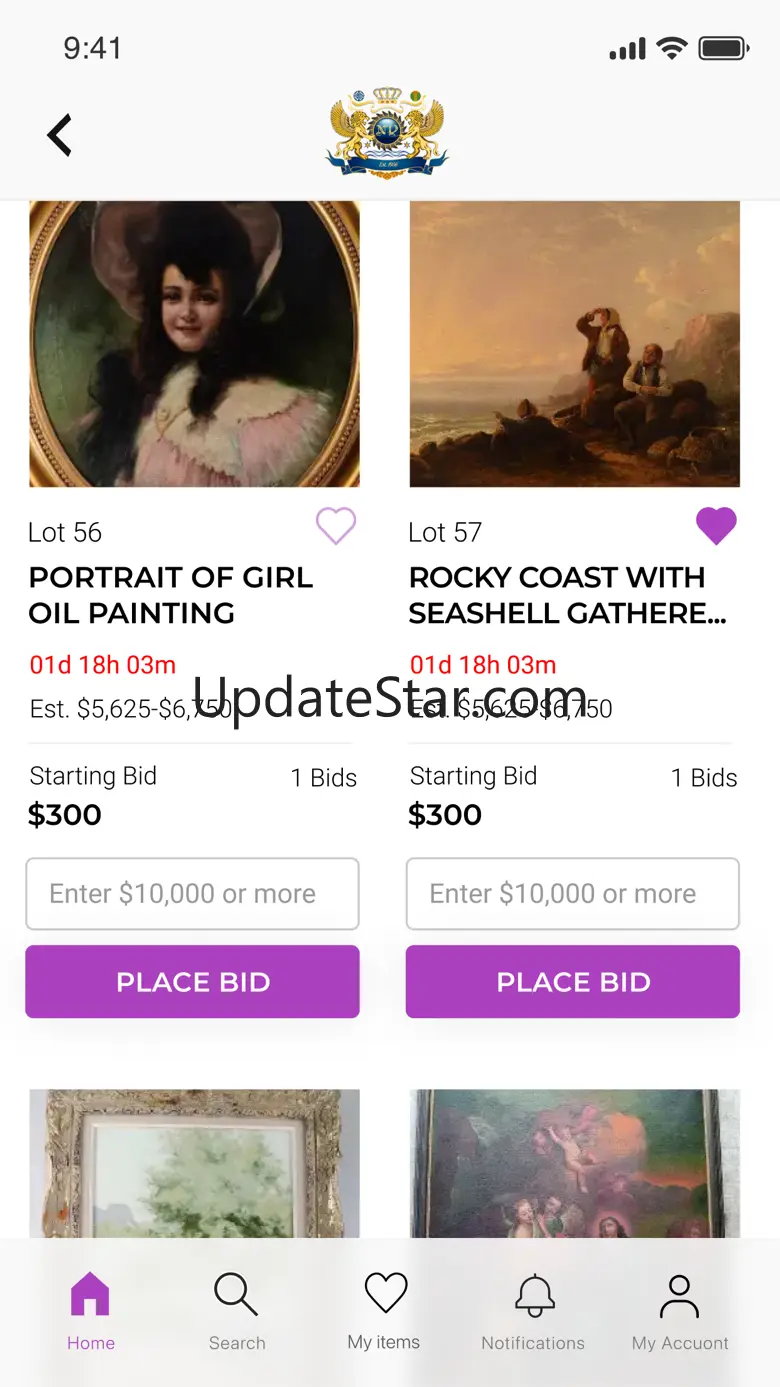The width and height of the screenshot is (780, 1387).
Task: Tap the back arrow icon
Action: 60,135
